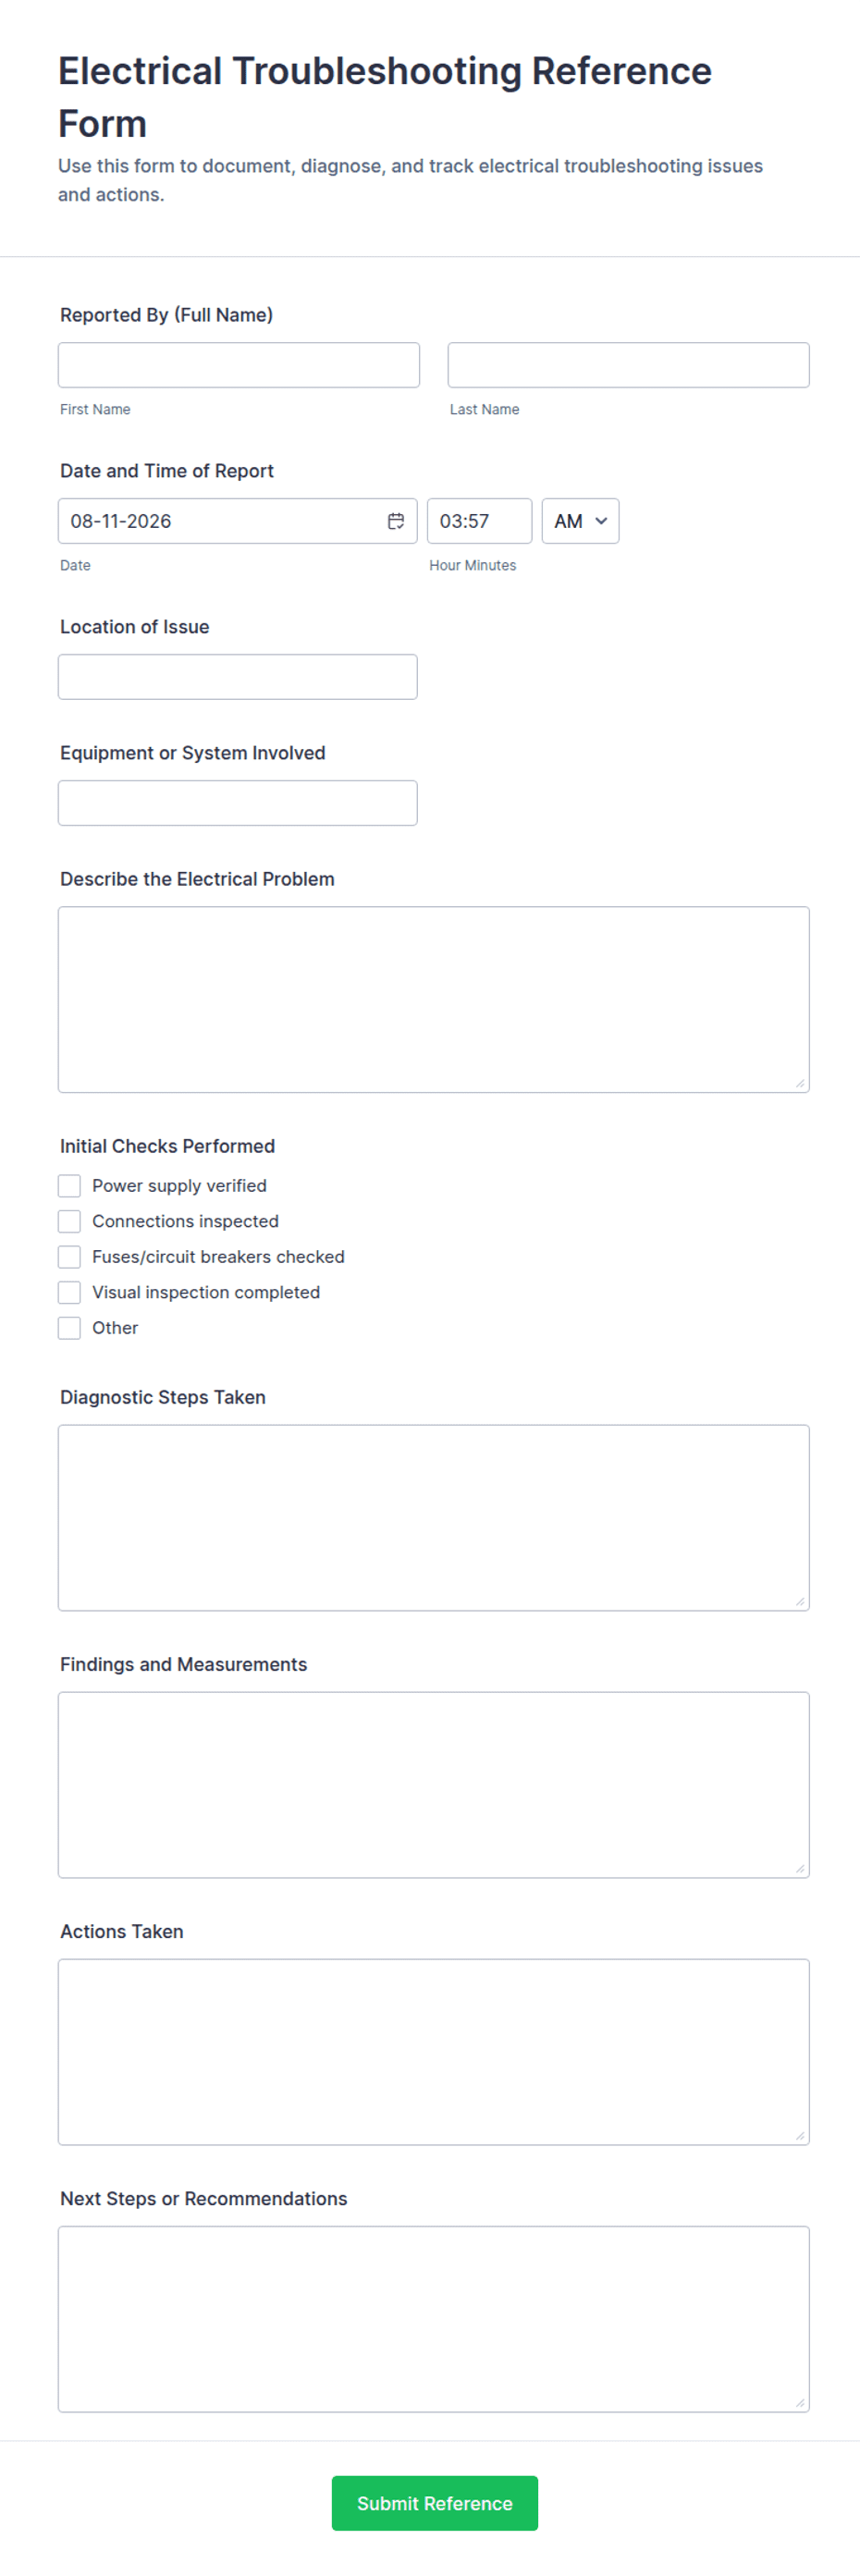Click the Findings and Measurements textarea

pyautogui.click(x=434, y=1785)
